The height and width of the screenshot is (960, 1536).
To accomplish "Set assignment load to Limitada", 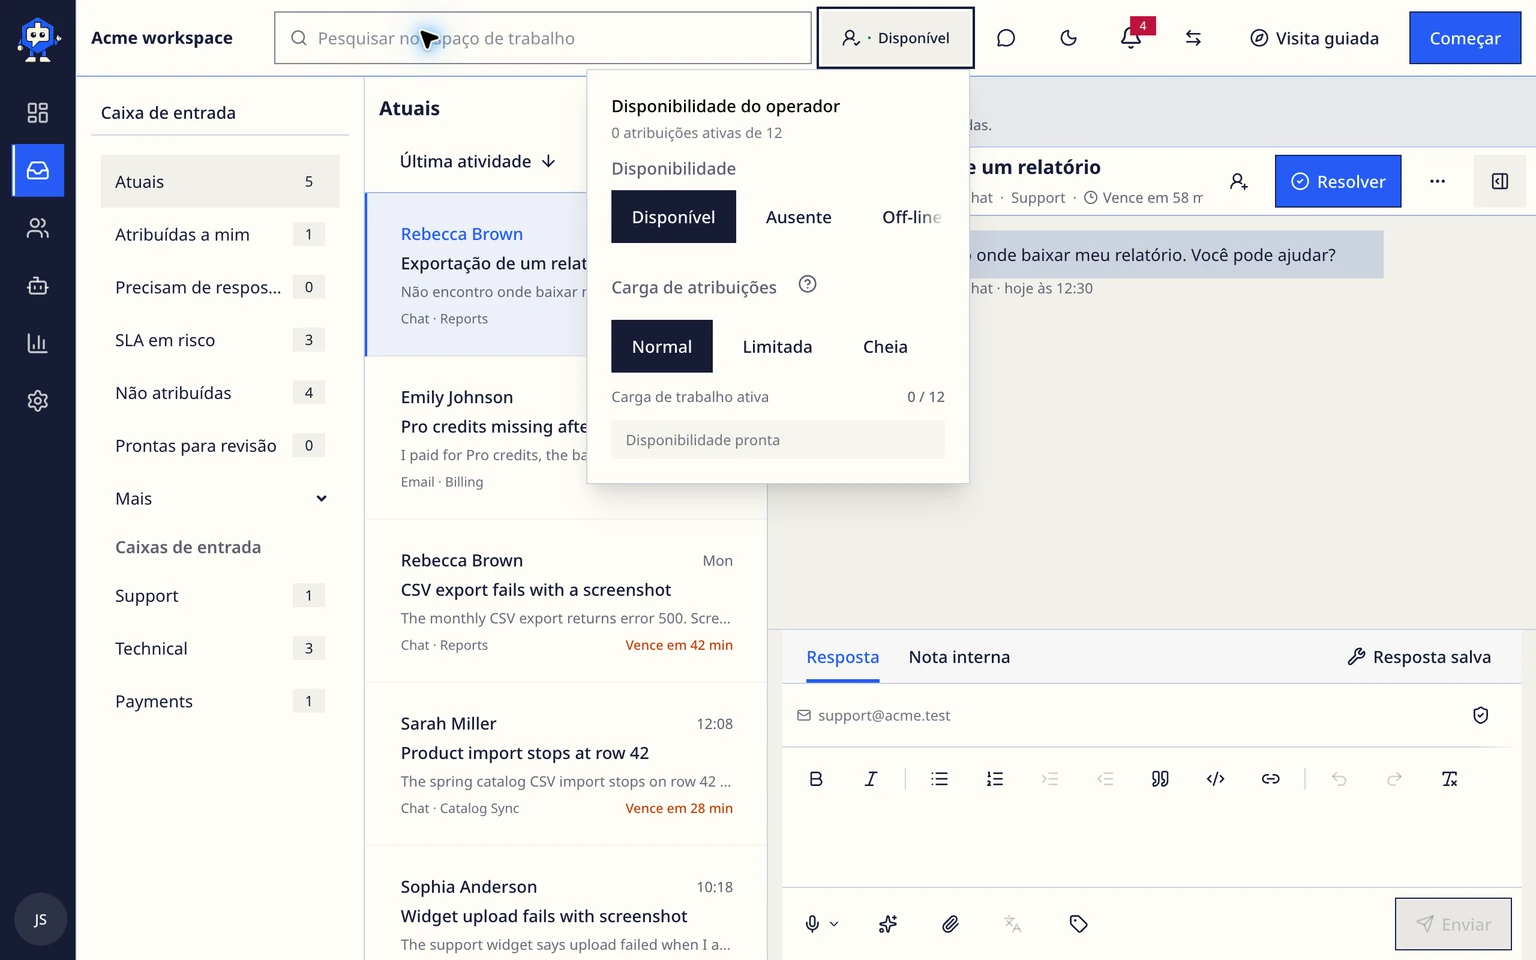I will (x=777, y=347).
